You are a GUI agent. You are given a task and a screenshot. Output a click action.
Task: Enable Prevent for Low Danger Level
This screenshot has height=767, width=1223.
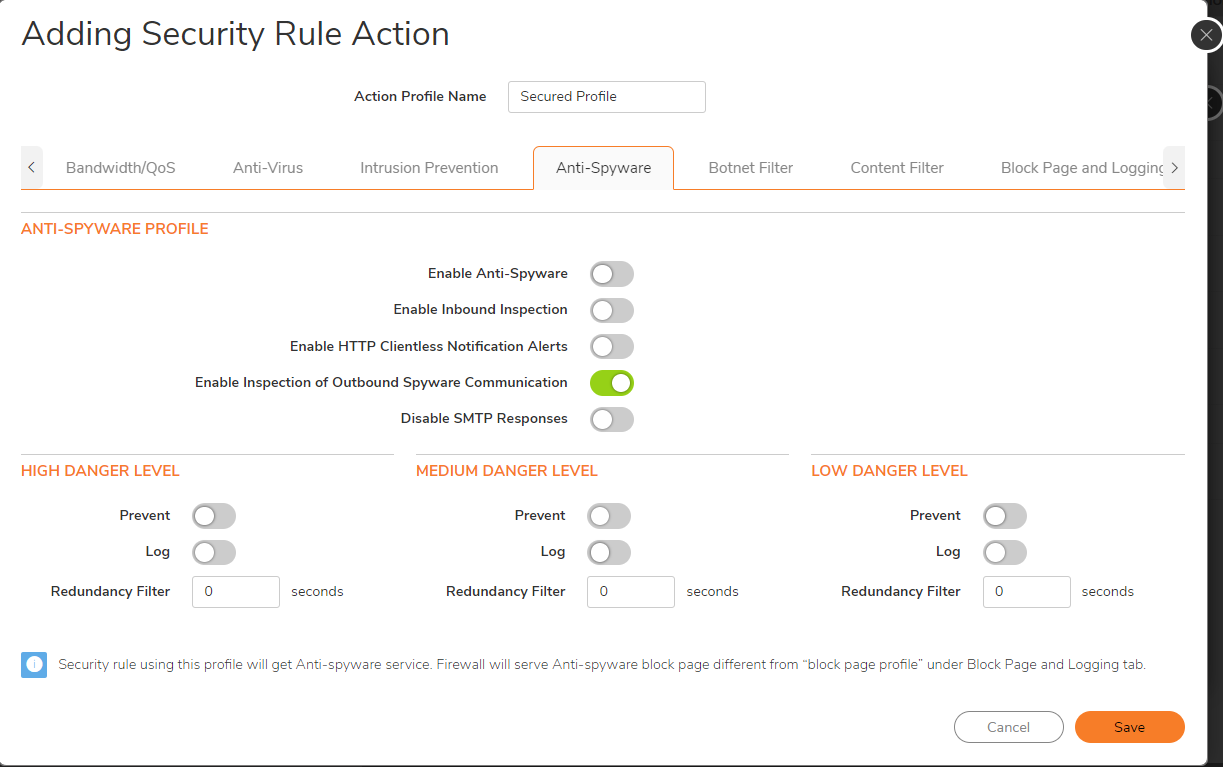[1004, 515]
